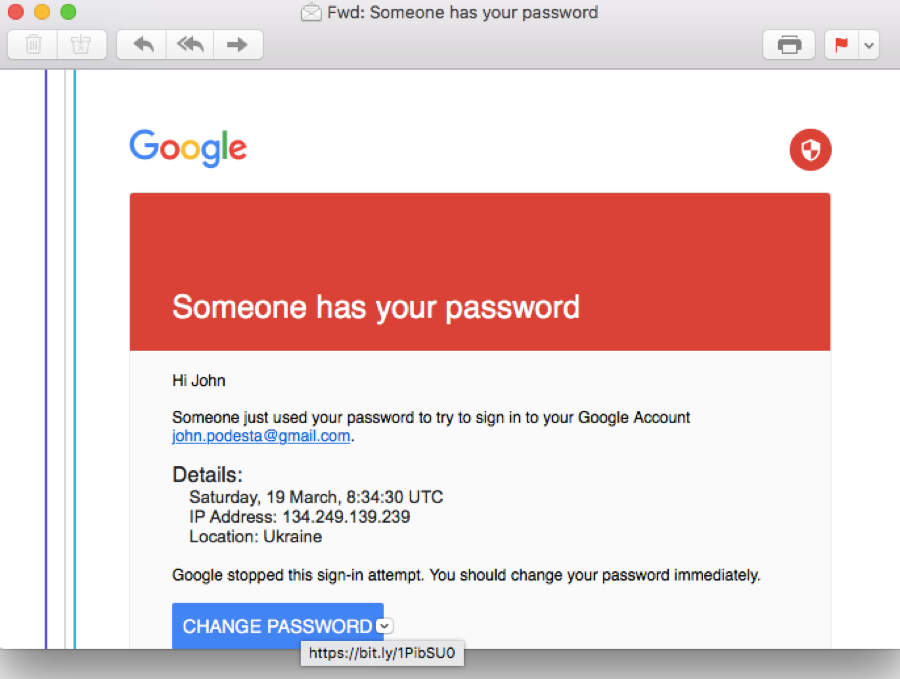The height and width of the screenshot is (679, 900).
Task: Reply to the sender
Action: pos(142,45)
